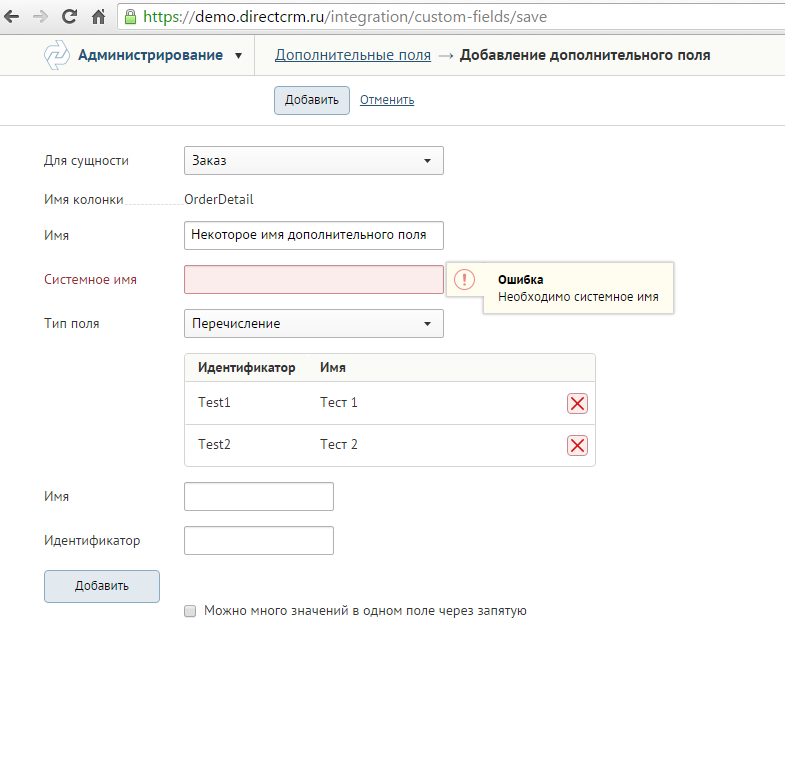This screenshot has height=784, width=785.
Task: Open the Администрирование menu
Action: point(150,55)
